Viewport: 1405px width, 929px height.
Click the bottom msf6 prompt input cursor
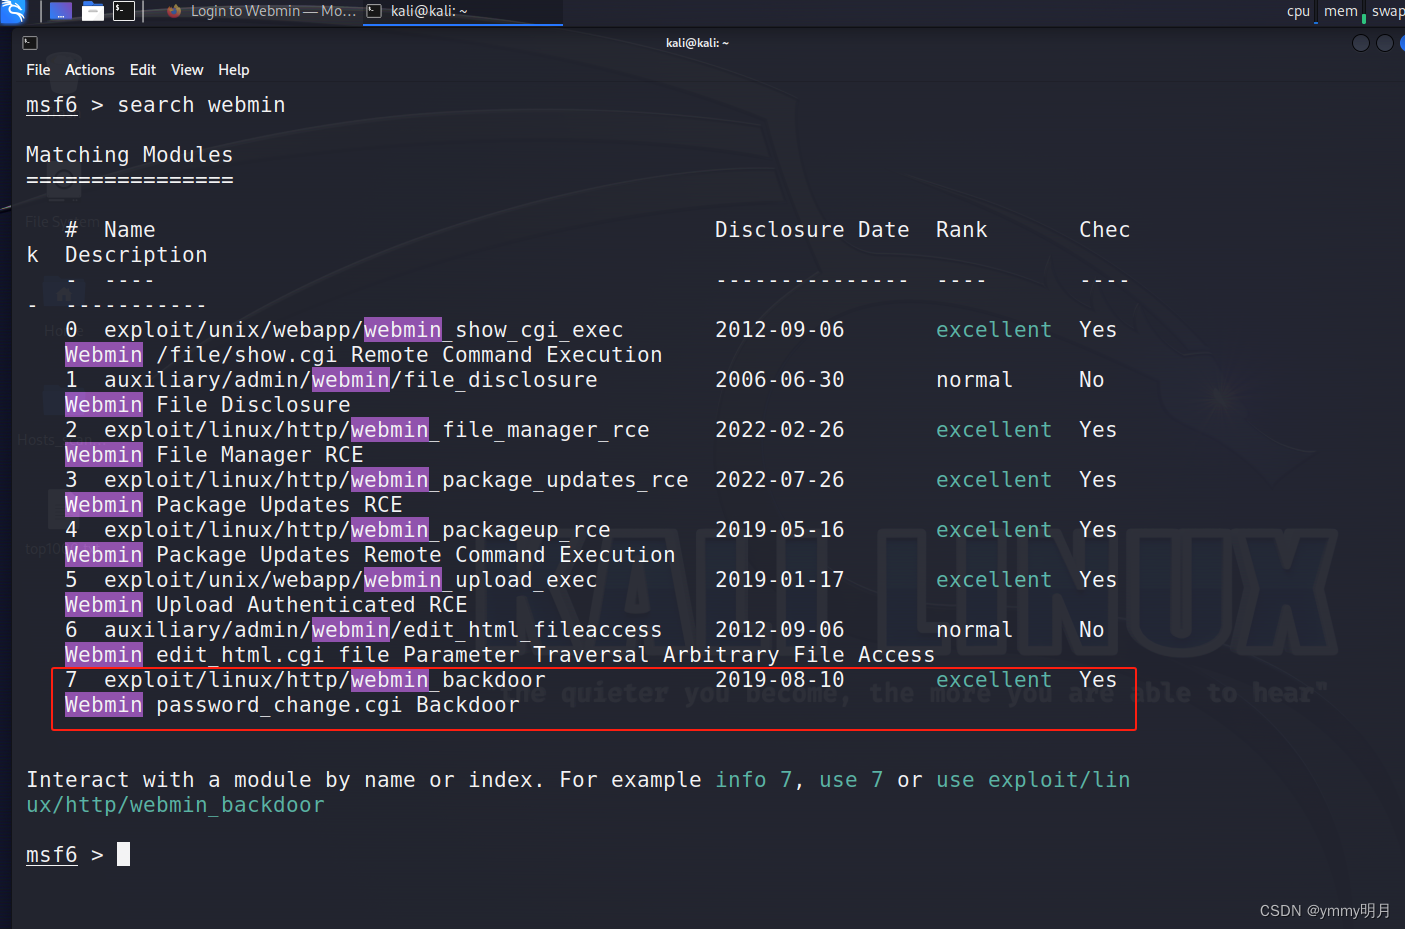(x=123, y=854)
